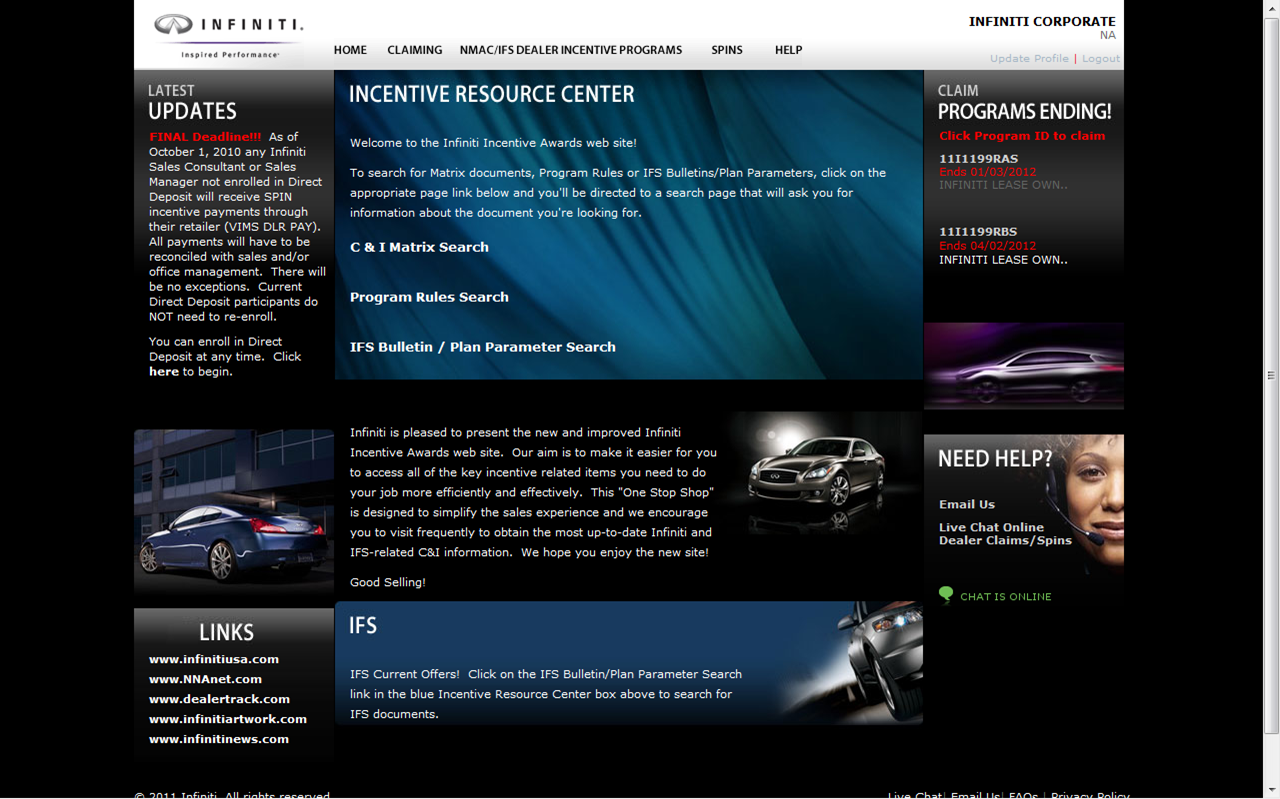Open IFS Bulletin / Plan Parameter Search
1280x799 pixels.
[482, 347]
